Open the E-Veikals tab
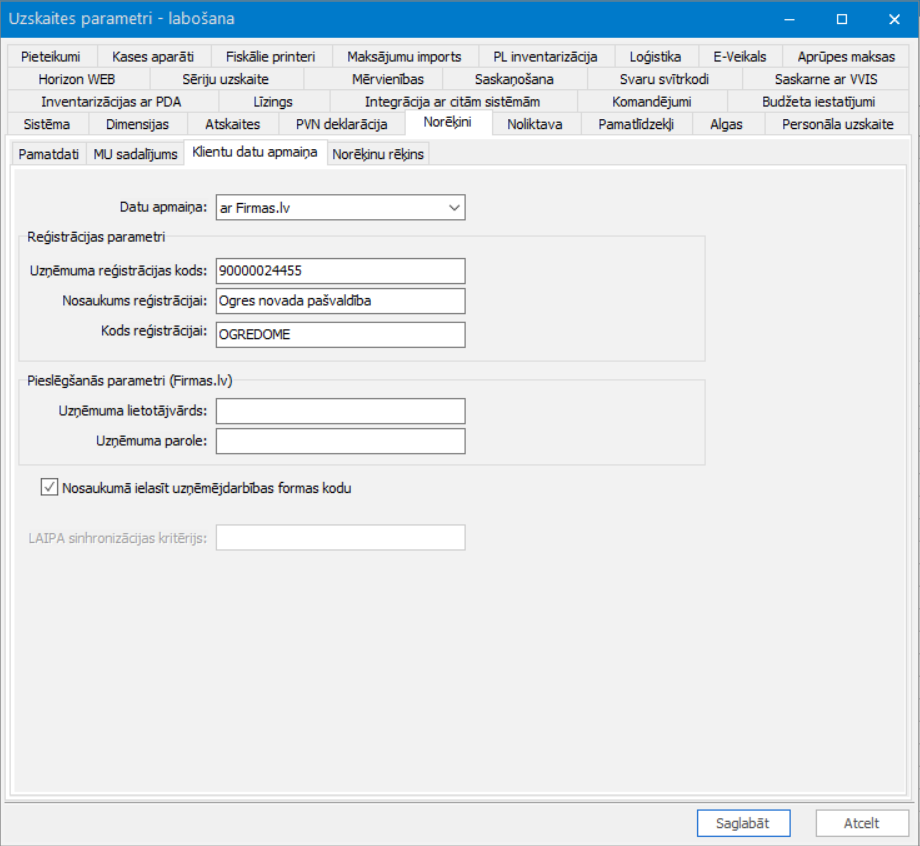This screenshot has height=846, width=920. click(740, 57)
